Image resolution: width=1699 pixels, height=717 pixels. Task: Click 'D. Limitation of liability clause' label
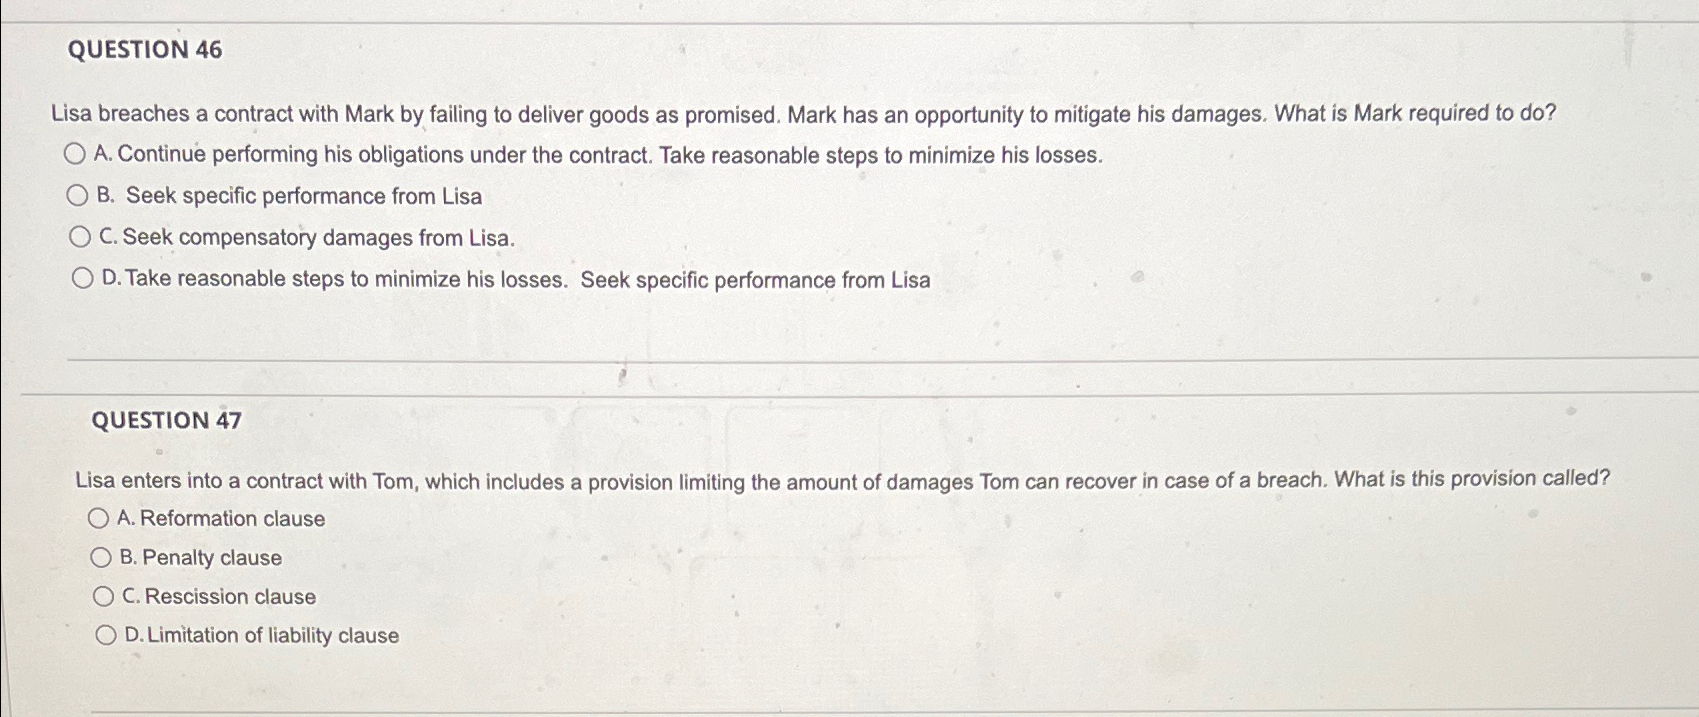click(x=260, y=634)
